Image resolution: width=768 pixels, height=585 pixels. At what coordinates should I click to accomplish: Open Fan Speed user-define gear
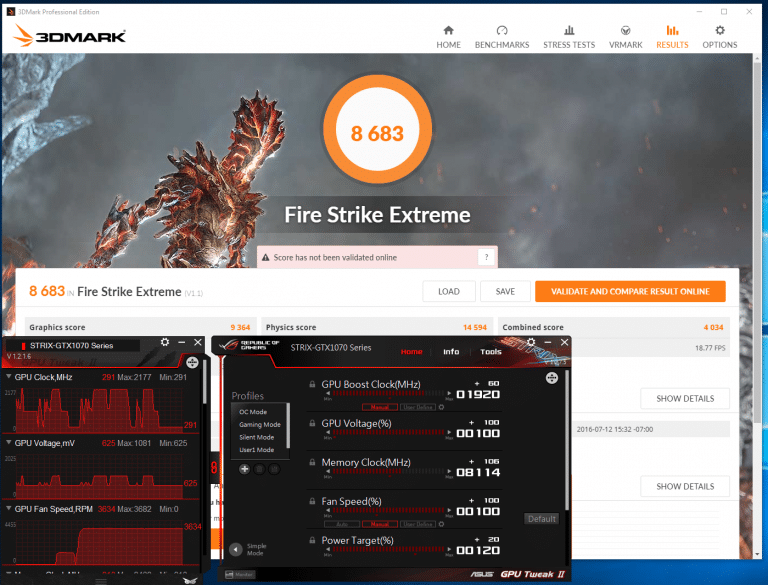(441, 524)
